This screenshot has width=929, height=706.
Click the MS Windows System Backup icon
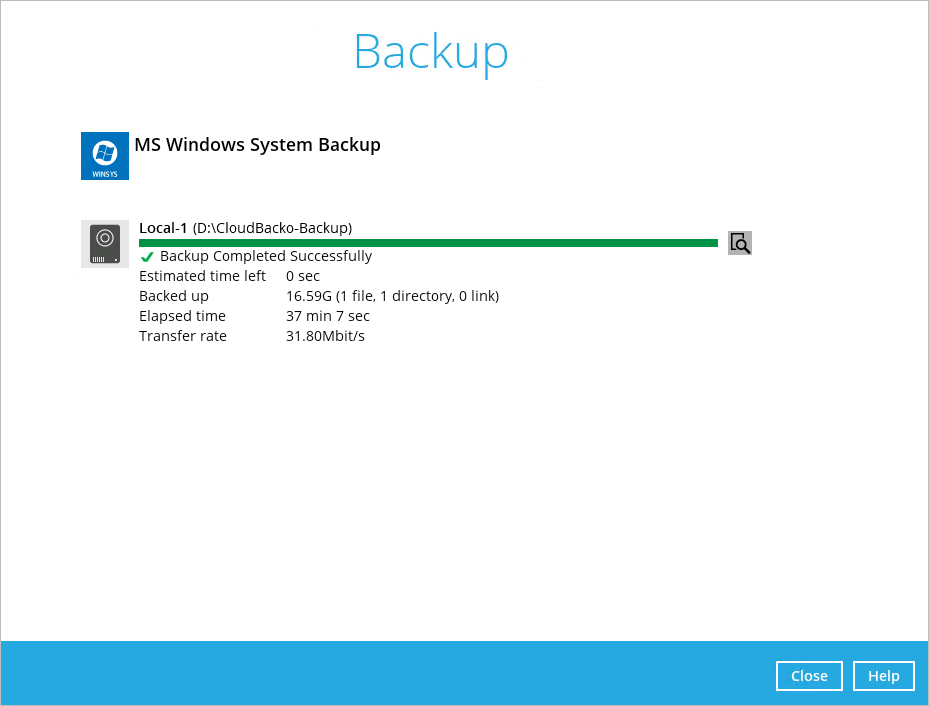pyautogui.click(x=104, y=155)
